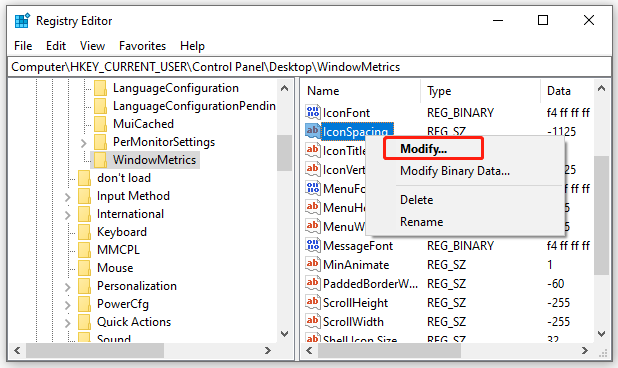The height and width of the screenshot is (368, 618).
Task: Click the IconVert string value icon
Action: click(x=313, y=169)
